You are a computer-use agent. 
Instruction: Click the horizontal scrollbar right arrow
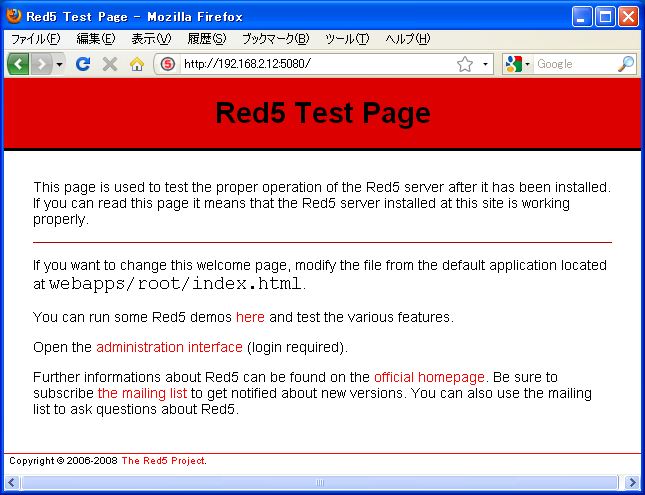click(632, 482)
